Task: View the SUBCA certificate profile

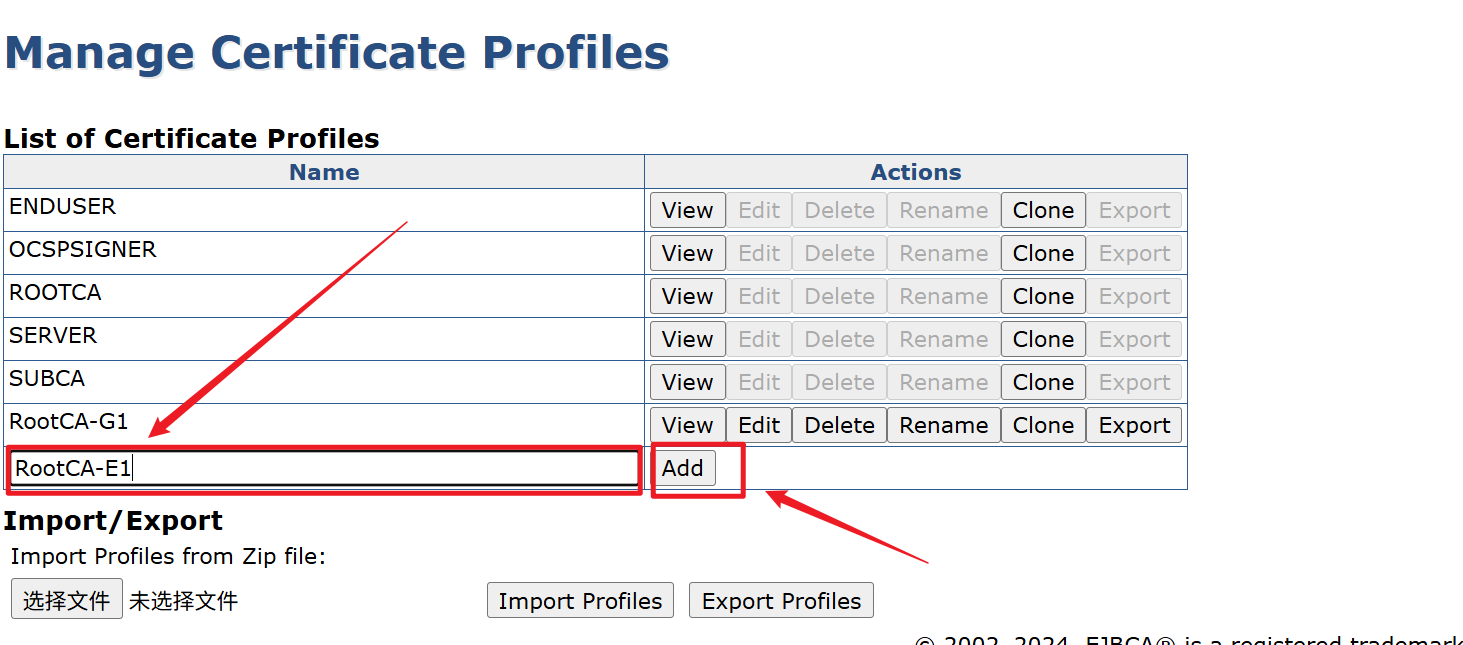Action: pyautogui.click(x=687, y=382)
